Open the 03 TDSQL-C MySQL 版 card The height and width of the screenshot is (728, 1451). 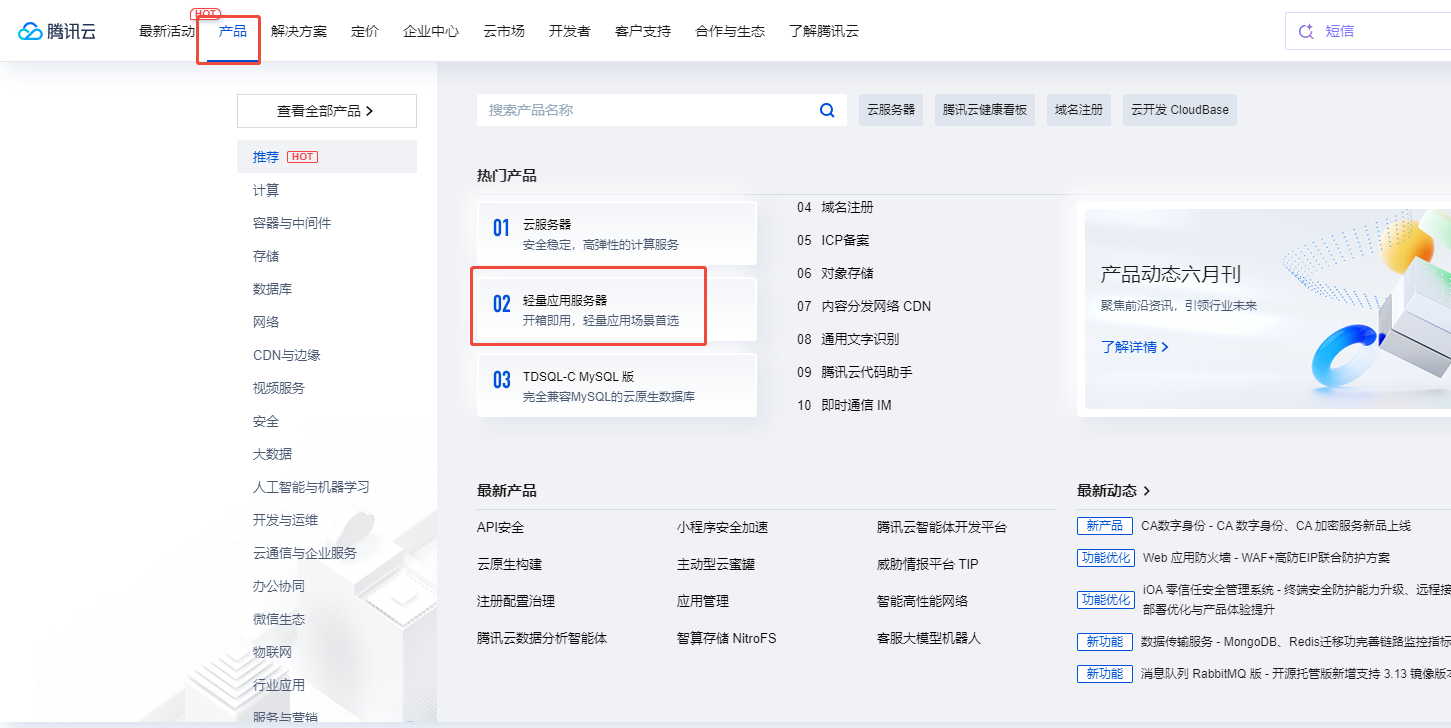click(617, 385)
